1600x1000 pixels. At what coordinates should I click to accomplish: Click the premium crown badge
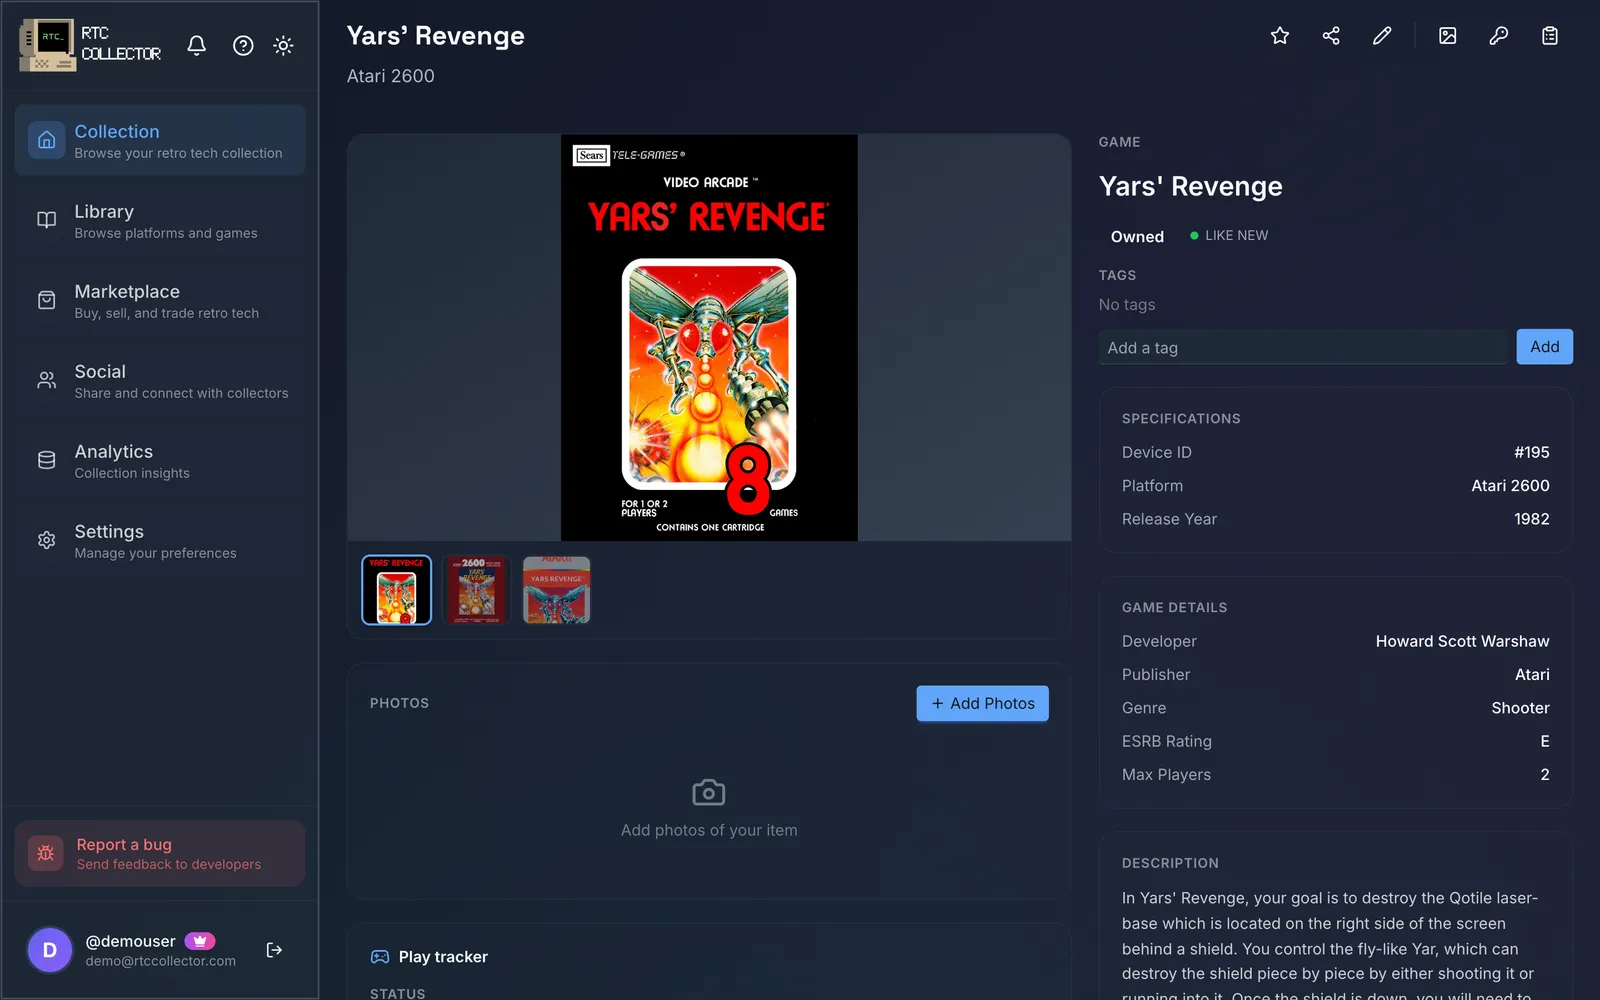[x=200, y=941]
